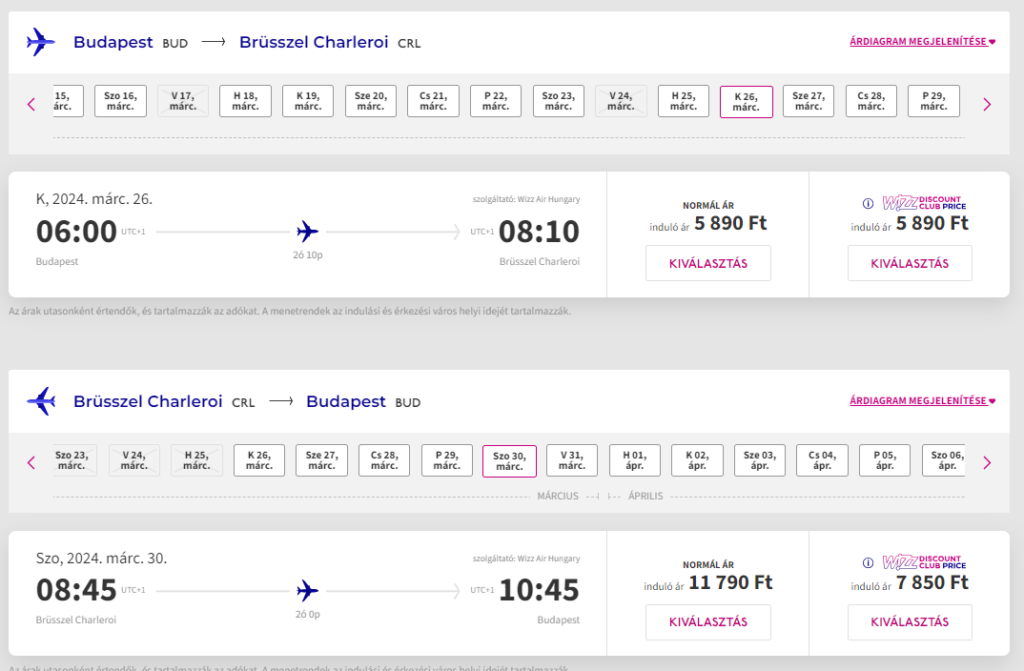The width and height of the screenshot is (1024, 671).
Task: Choose return Discount Club 7 850 Ft Kiválasztás
Action: [x=910, y=622]
